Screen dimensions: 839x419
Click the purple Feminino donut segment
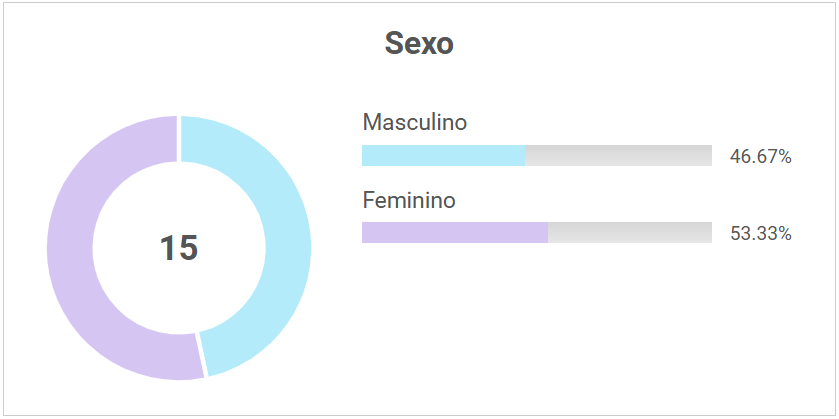pyautogui.click(x=70, y=250)
